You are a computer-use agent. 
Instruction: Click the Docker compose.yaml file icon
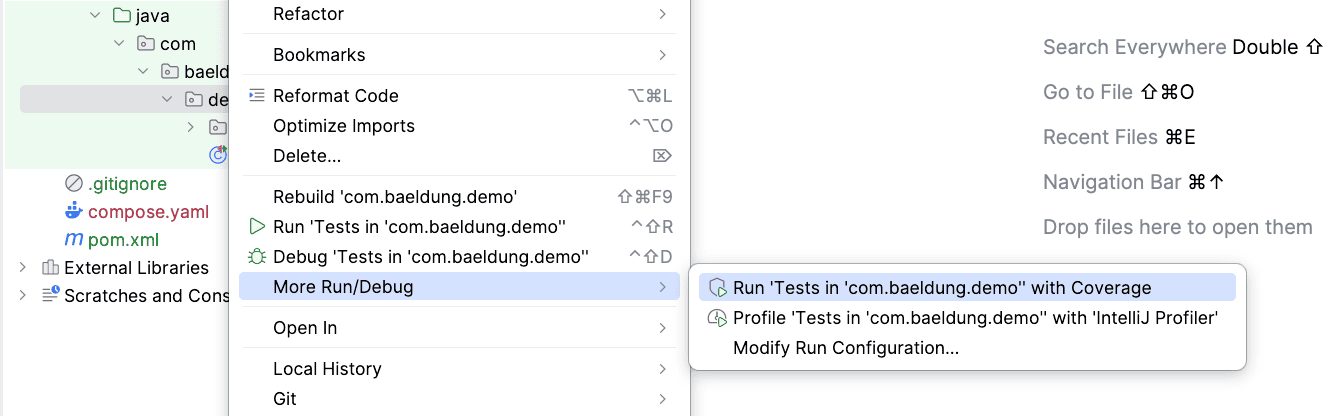73,212
